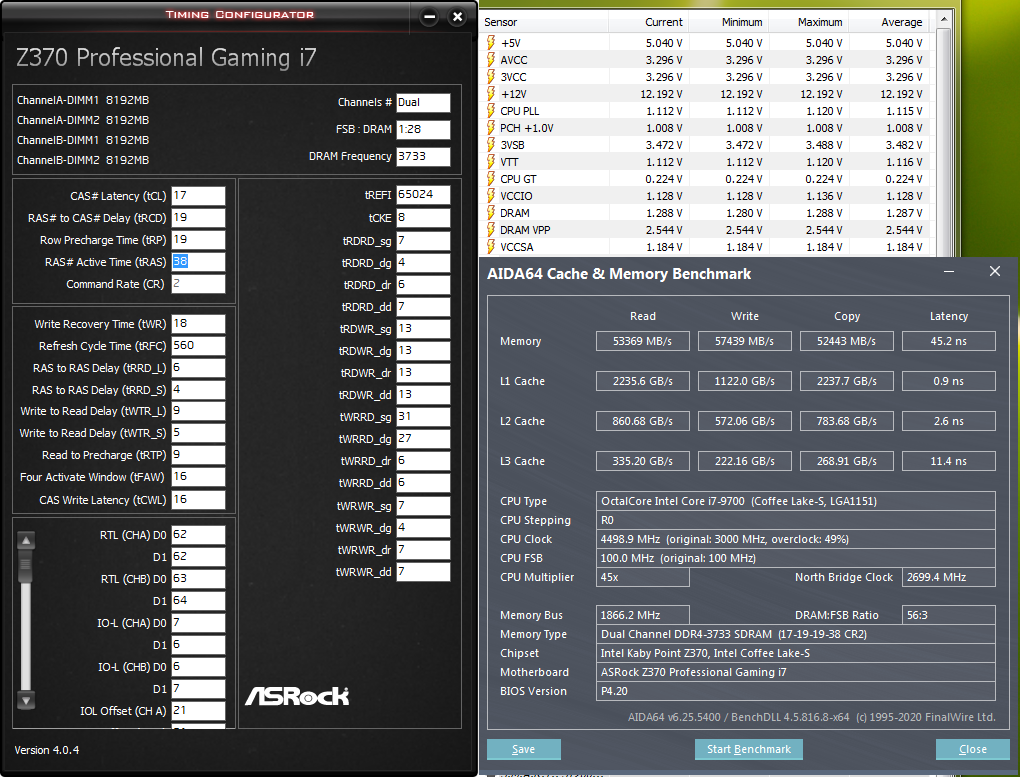Move the Timing Configurator vertical scroll thumb
The height and width of the screenshot is (777, 1020).
click(x=26, y=565)
